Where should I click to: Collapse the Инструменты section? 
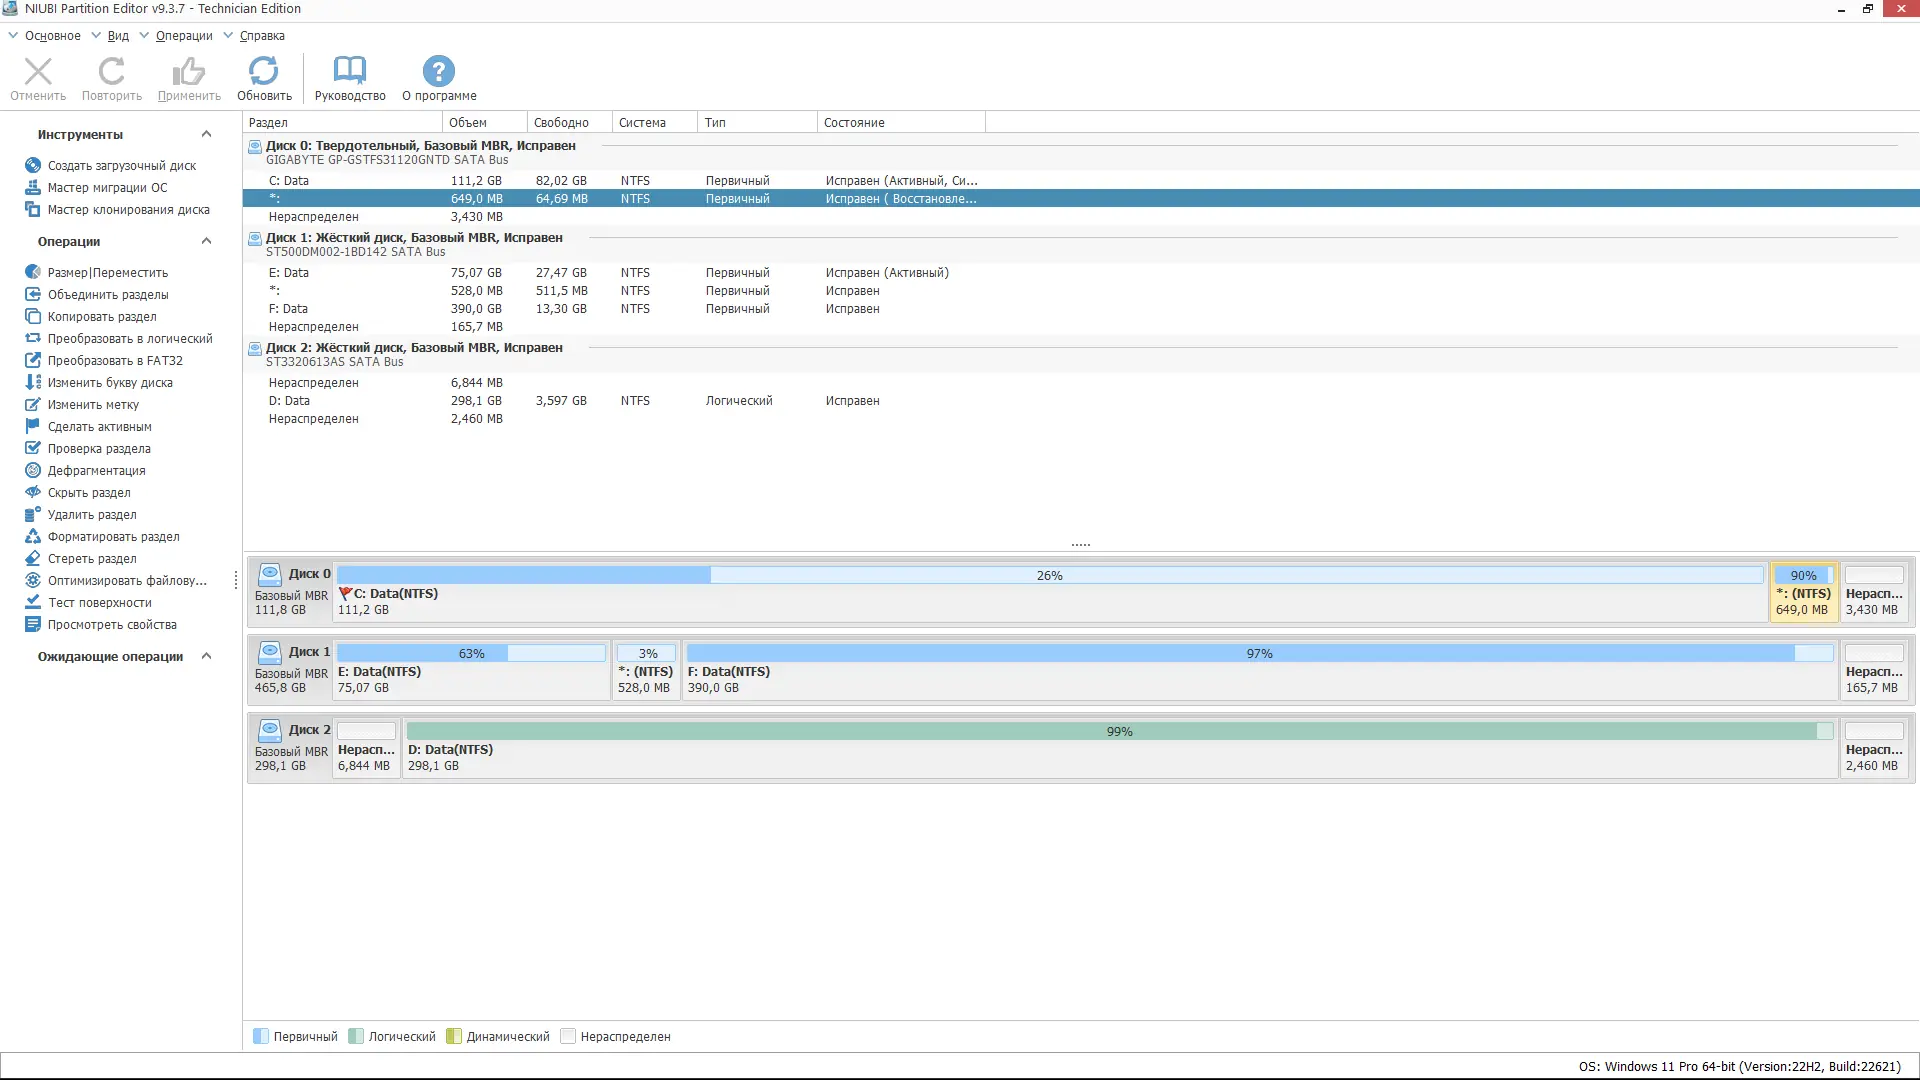pos(206,134)
